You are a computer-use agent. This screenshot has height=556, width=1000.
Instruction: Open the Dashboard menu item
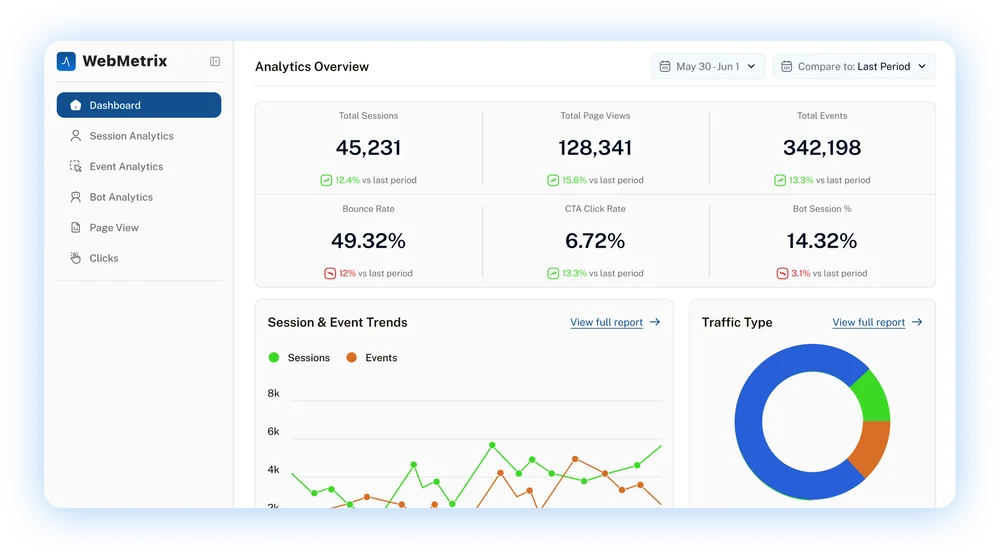point(139,105)
